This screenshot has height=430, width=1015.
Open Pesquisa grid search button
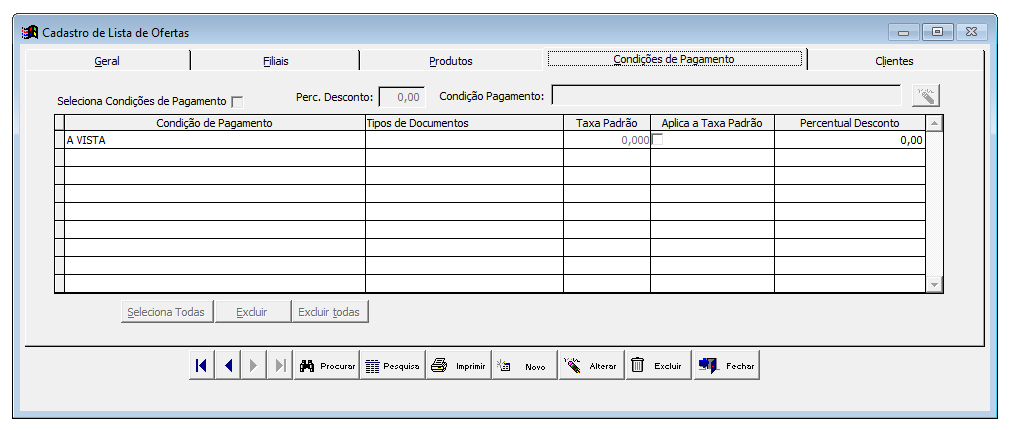[x=393, y=366]
